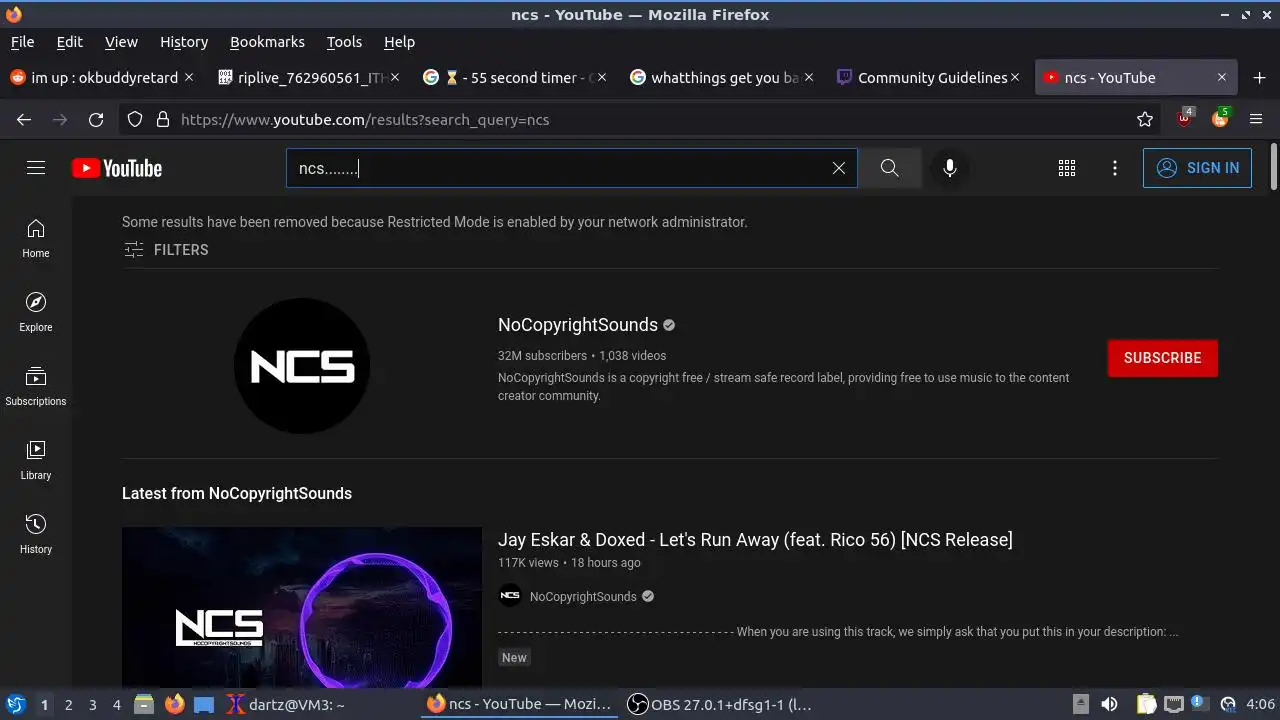The width and height of the screenshot is (1280, 720).
Task: Reload the page in Firefox
Action: tap(96, 119)
